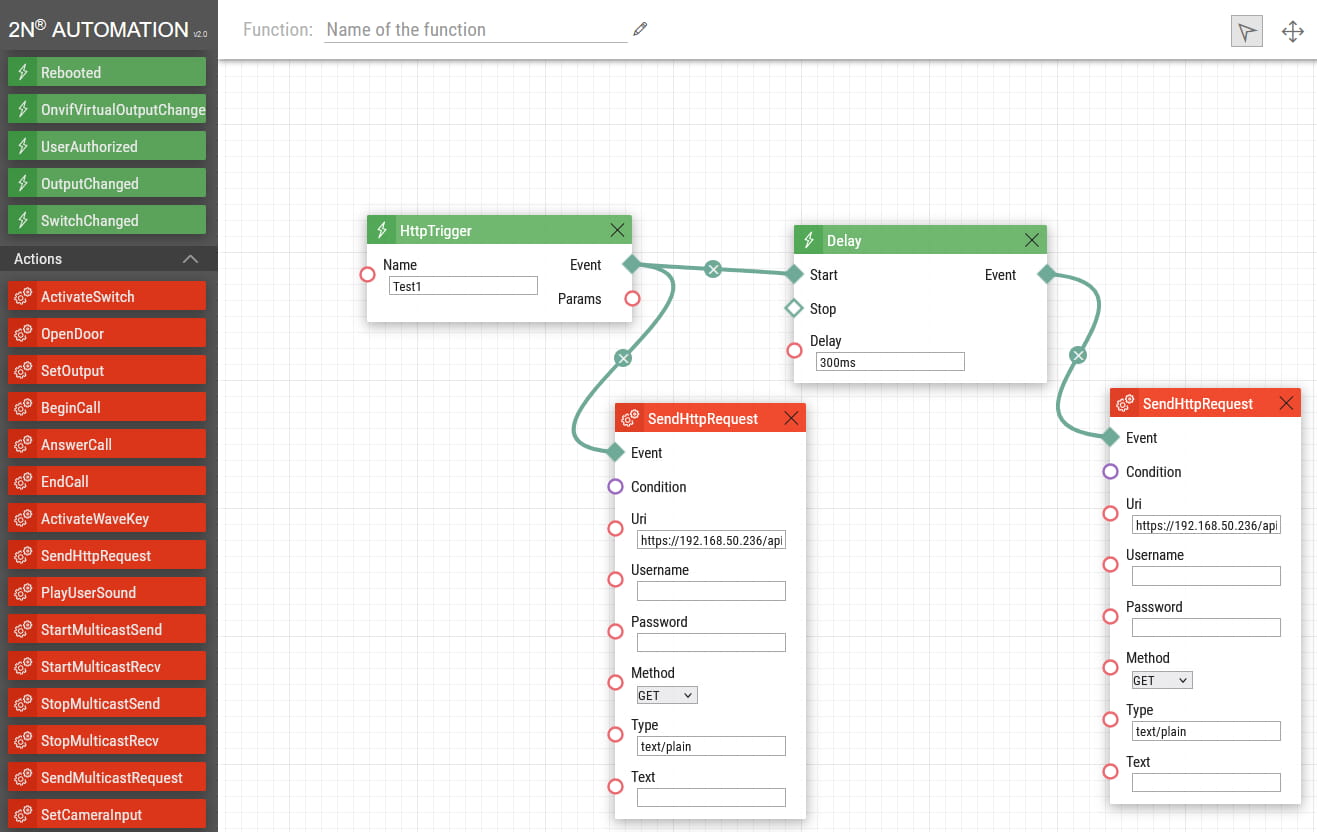Click the PlayUserSound gear icon
Viewport: 1317px width, 832px height.
(23, 592)
